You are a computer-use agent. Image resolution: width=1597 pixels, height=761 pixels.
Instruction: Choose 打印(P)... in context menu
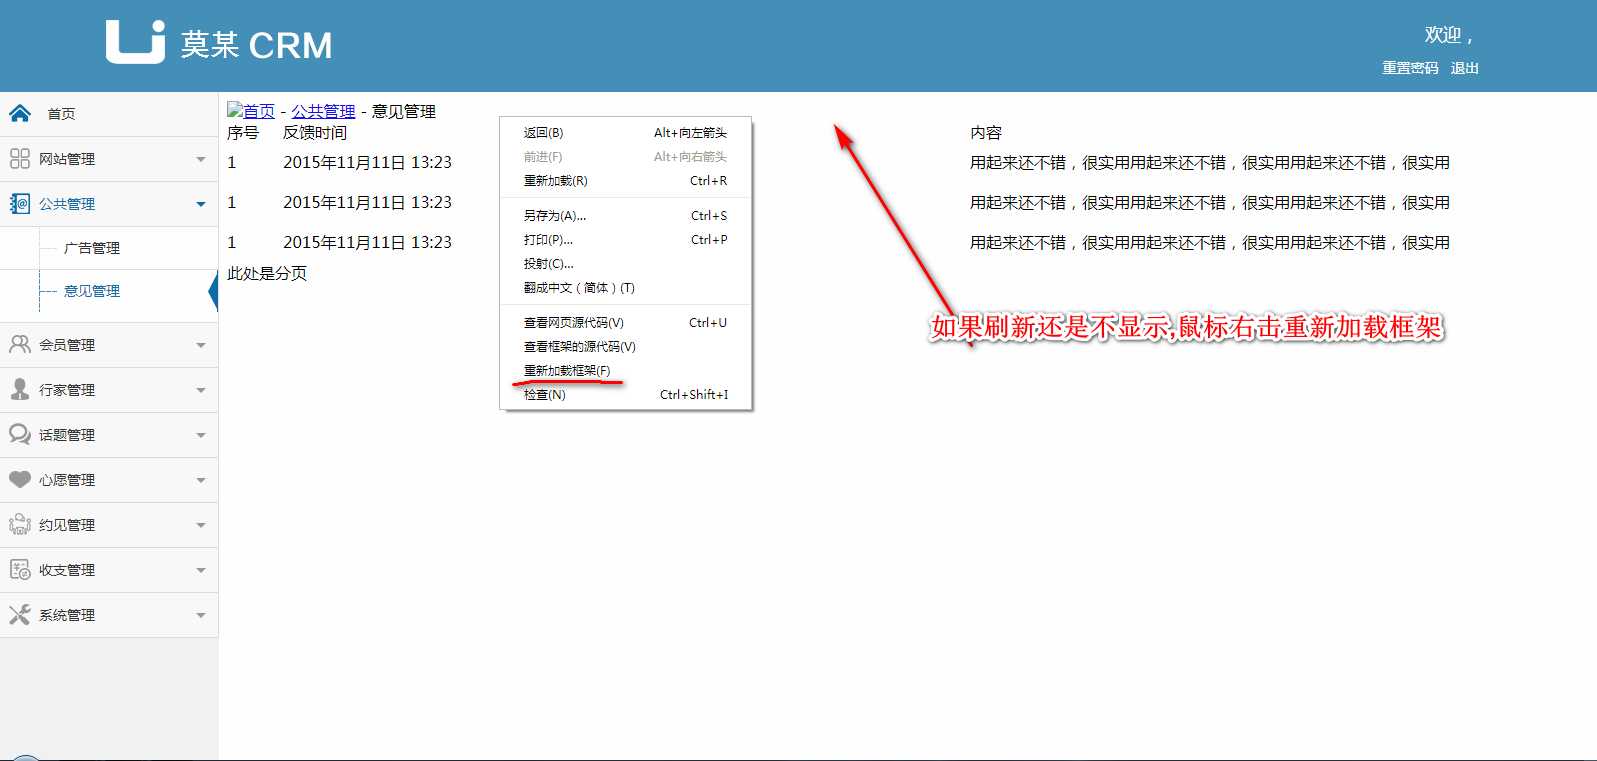tap(625, 239)
